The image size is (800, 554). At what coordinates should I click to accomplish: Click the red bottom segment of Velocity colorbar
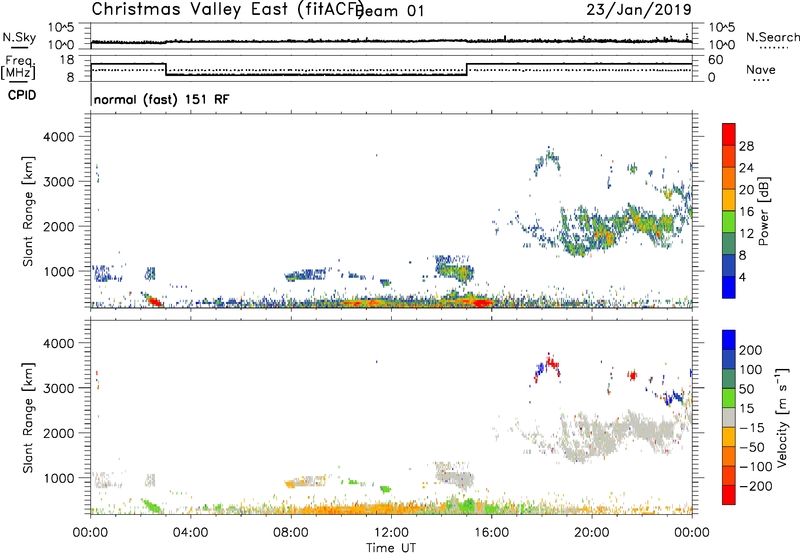click(729, 495)
